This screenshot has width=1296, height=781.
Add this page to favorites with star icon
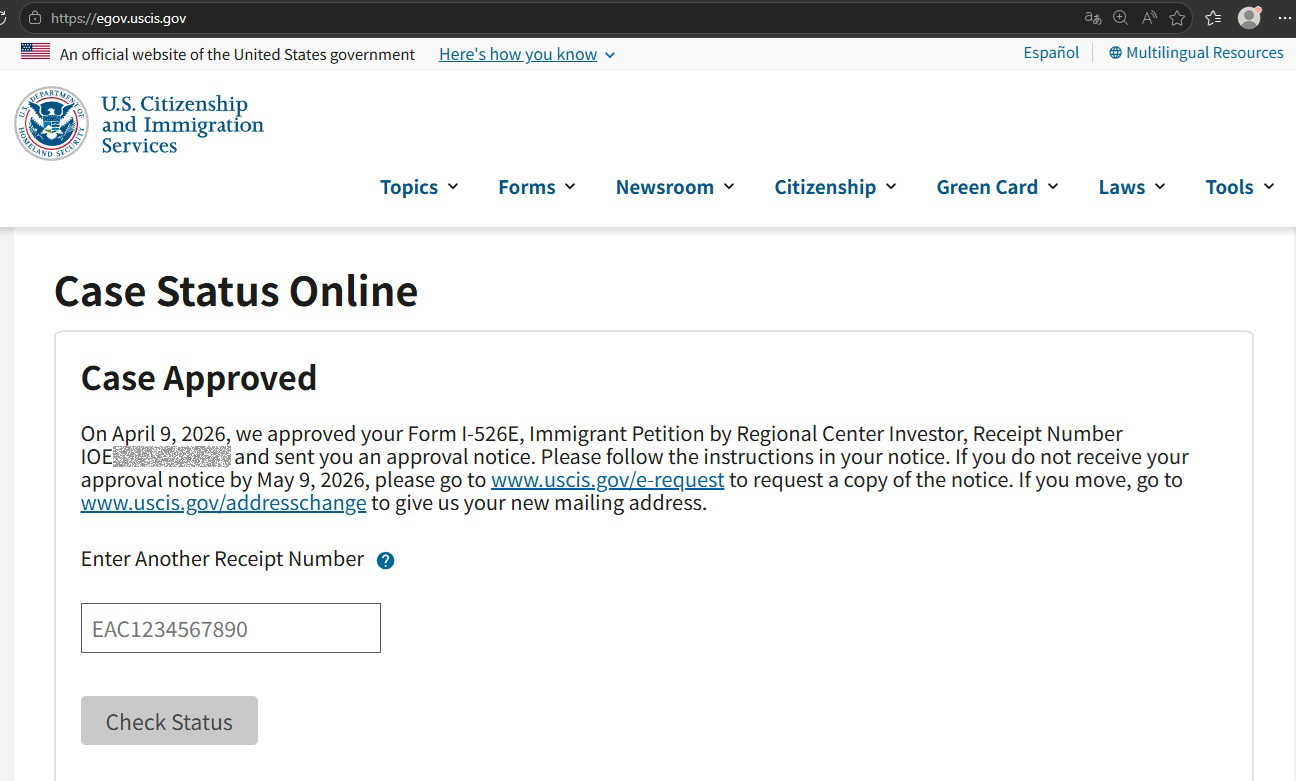[x=1178, y=18]
